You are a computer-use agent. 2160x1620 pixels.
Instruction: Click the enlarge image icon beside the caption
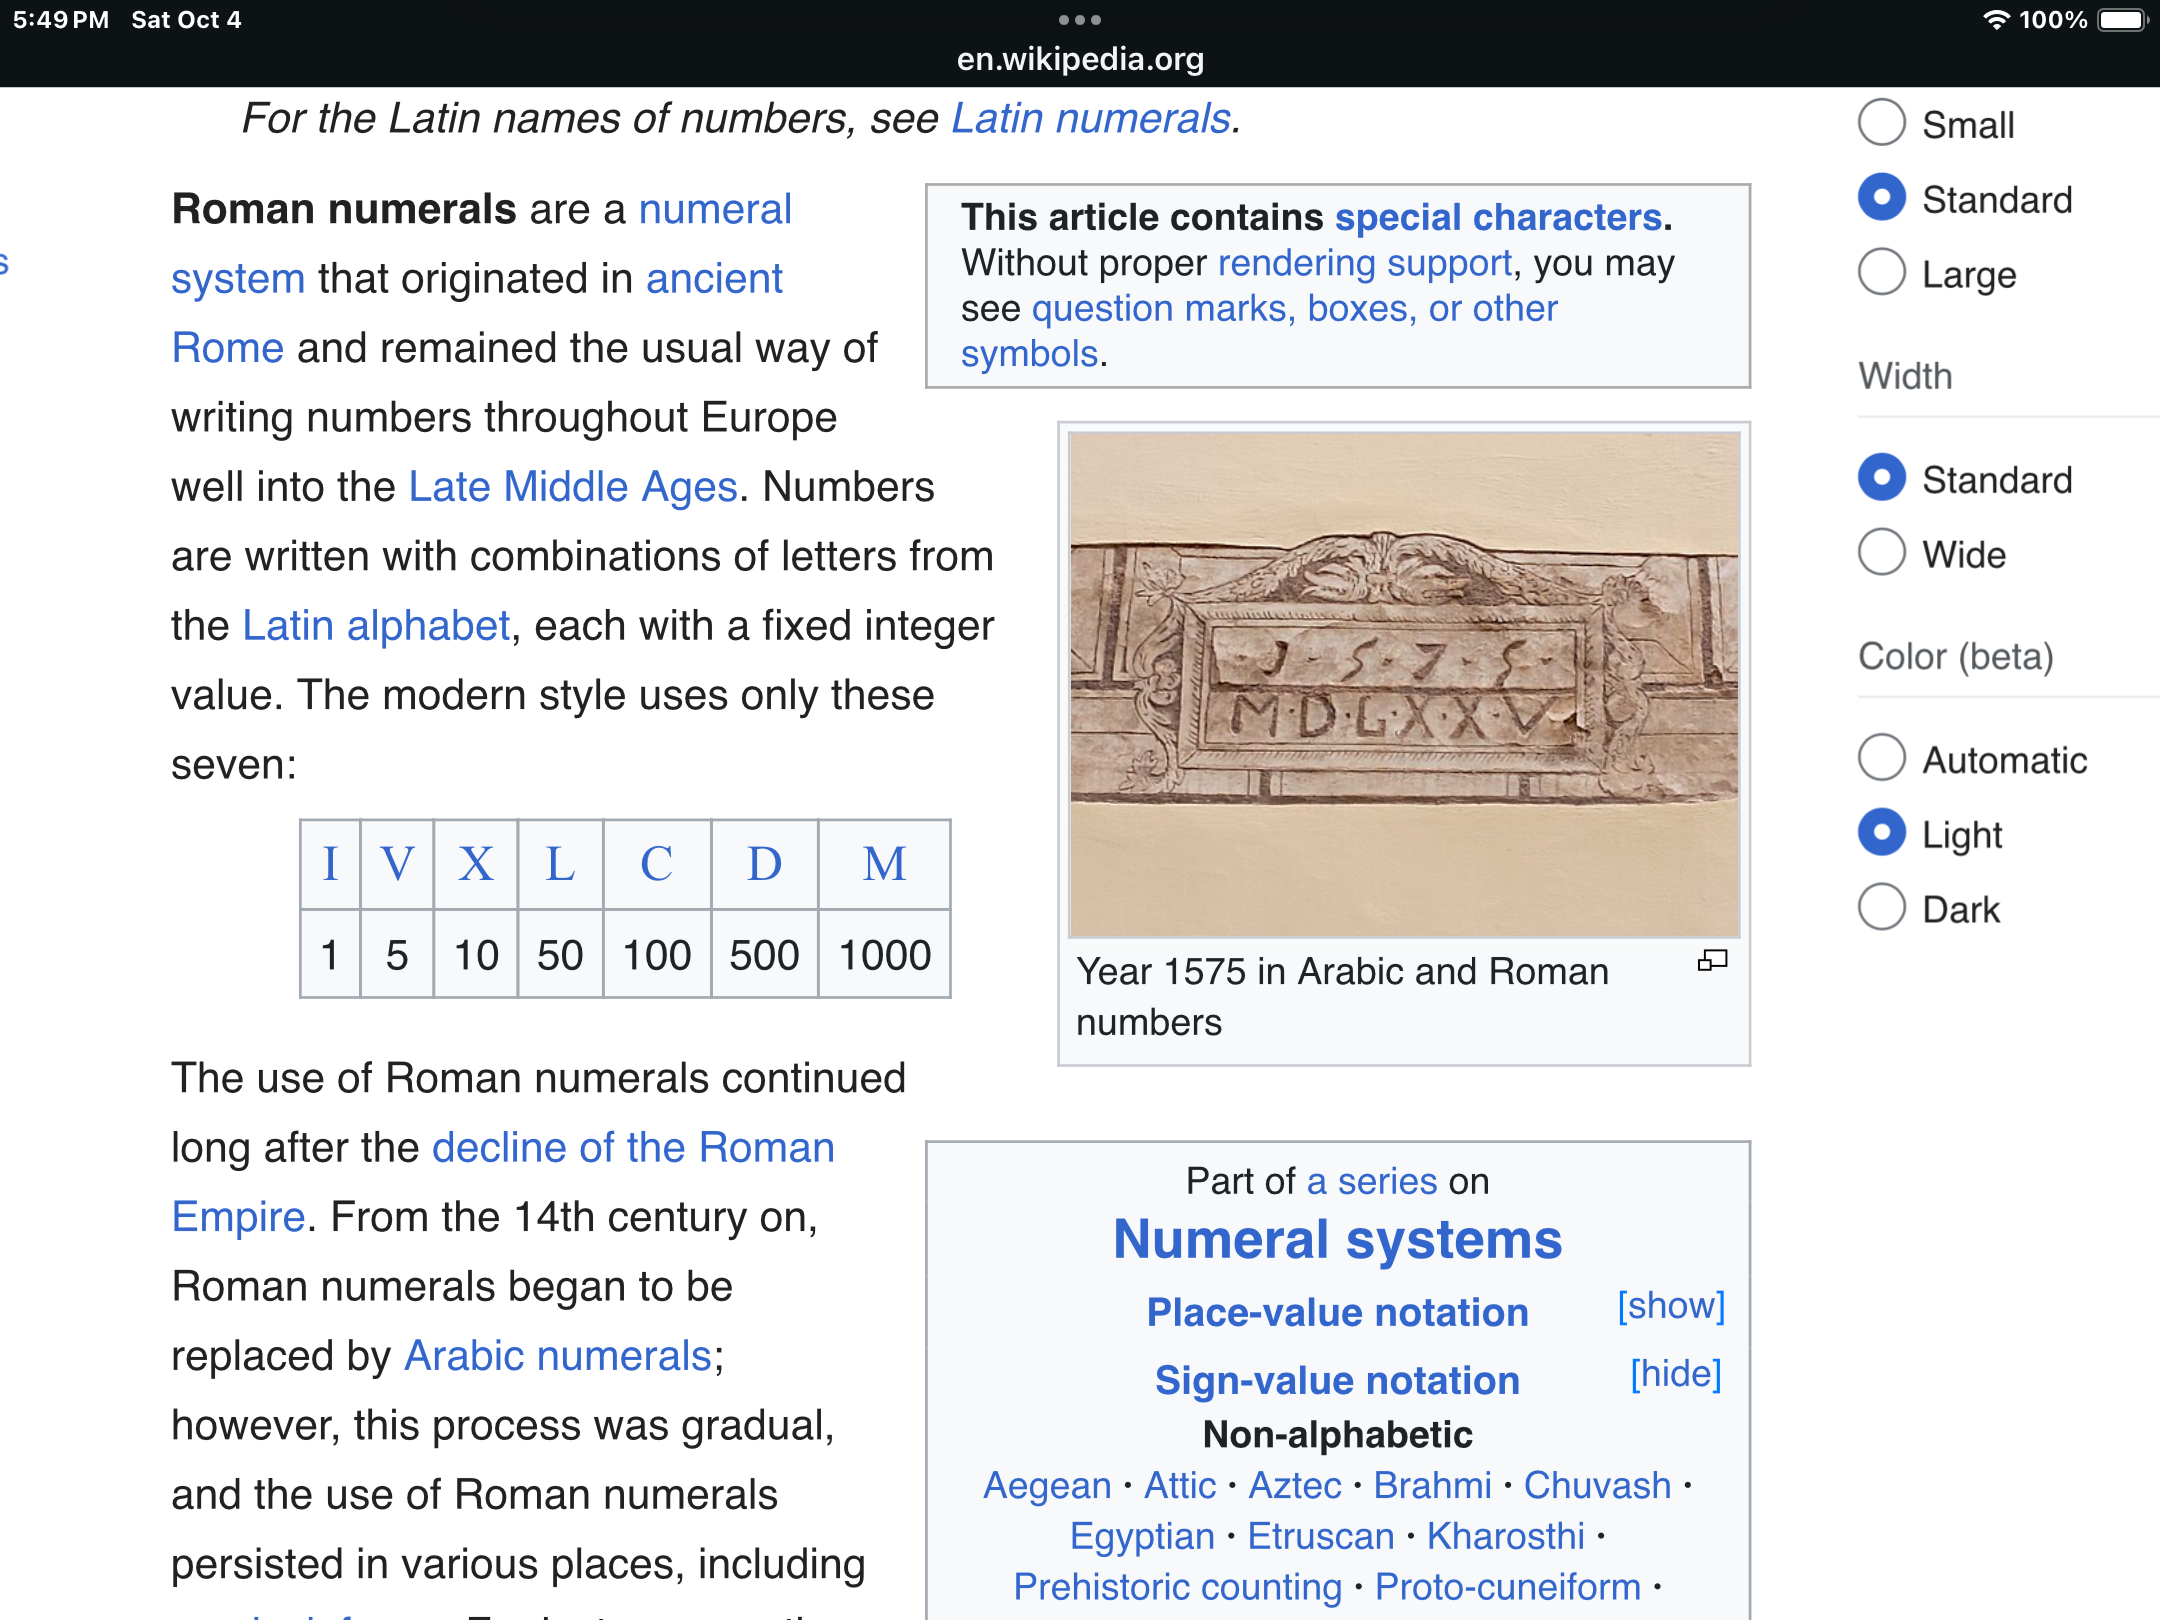click(1712, 961)
